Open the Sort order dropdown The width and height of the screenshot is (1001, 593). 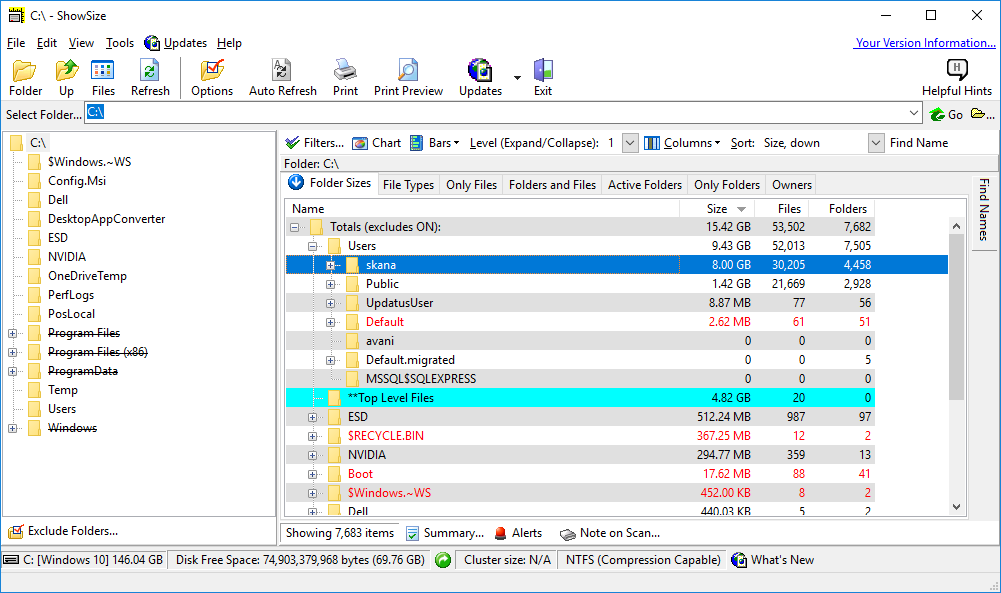(x=876, y=143)
